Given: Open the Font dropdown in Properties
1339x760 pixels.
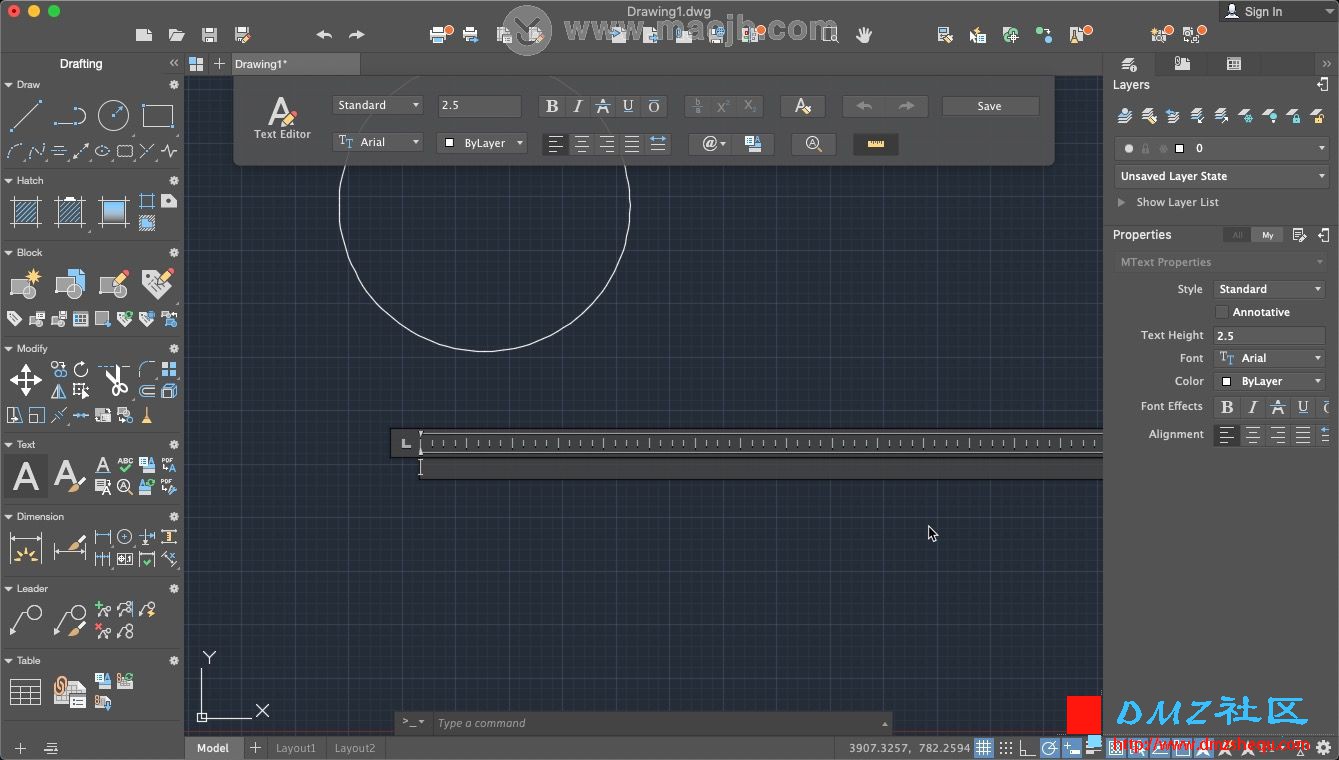Looking at the screenshot, I should tap(1270, 358).
